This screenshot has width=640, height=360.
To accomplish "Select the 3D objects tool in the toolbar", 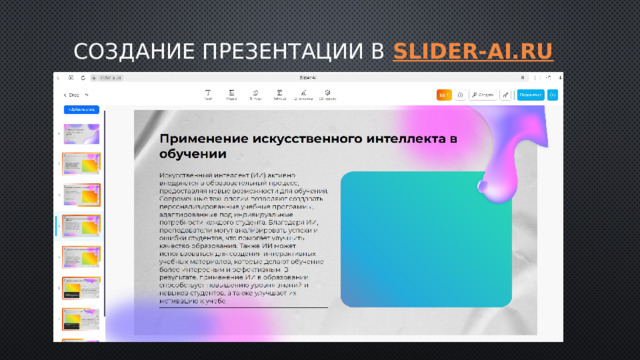I will point(327,95).
